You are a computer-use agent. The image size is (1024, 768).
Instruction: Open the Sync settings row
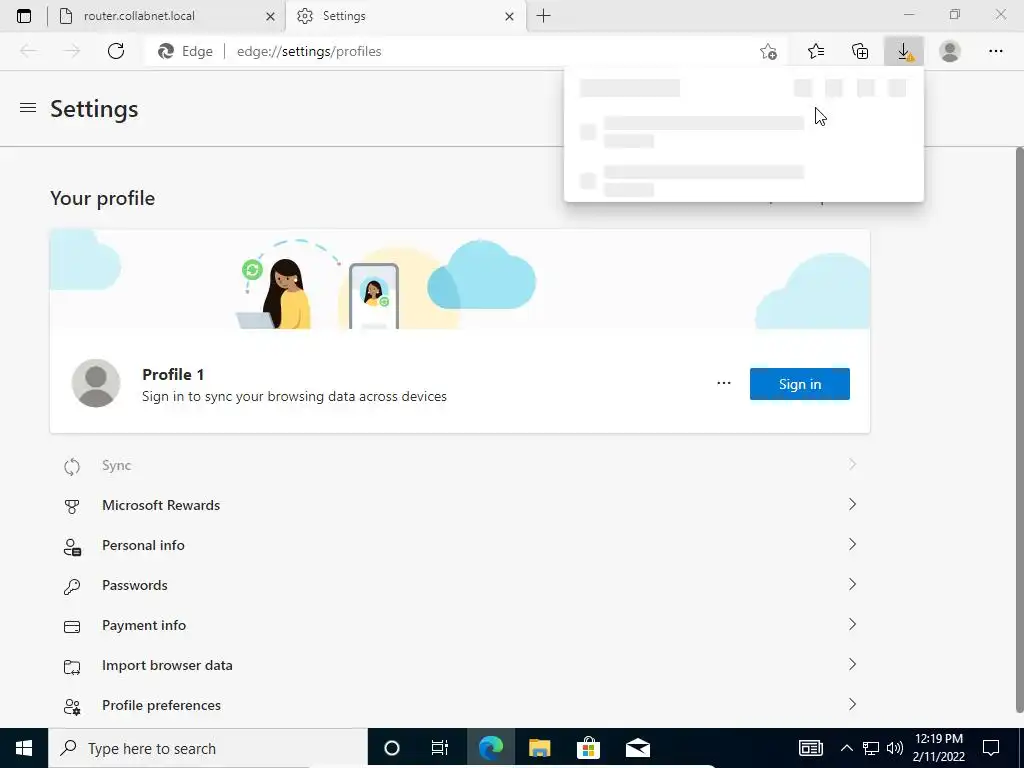(x=460, y=466)
